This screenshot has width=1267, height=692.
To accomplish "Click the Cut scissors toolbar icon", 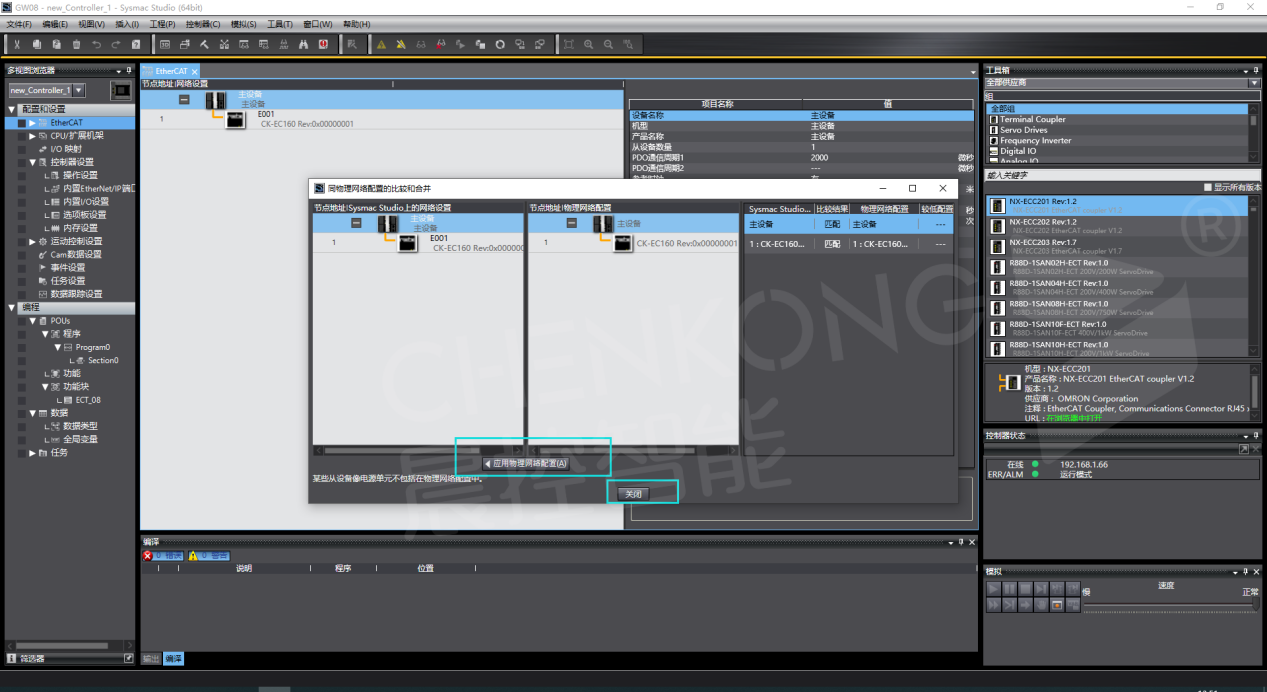I will click(17, 44).
